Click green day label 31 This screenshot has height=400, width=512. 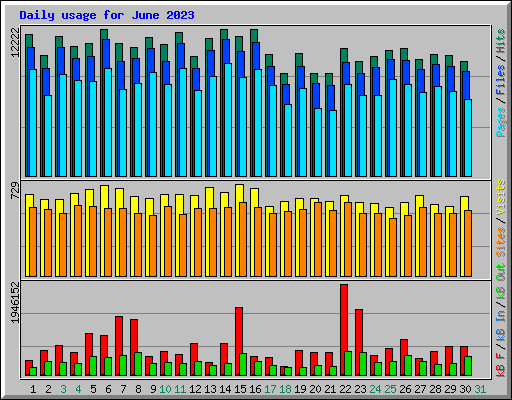(480, 389)
